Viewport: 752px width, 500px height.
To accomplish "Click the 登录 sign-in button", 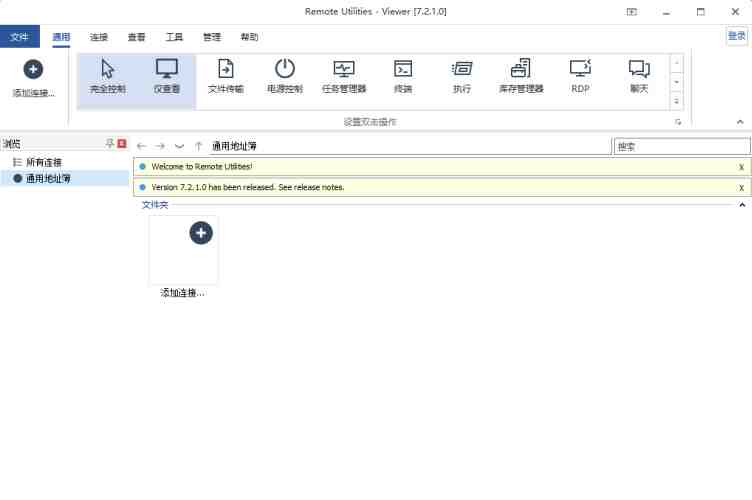I will (x=737, y=36).
